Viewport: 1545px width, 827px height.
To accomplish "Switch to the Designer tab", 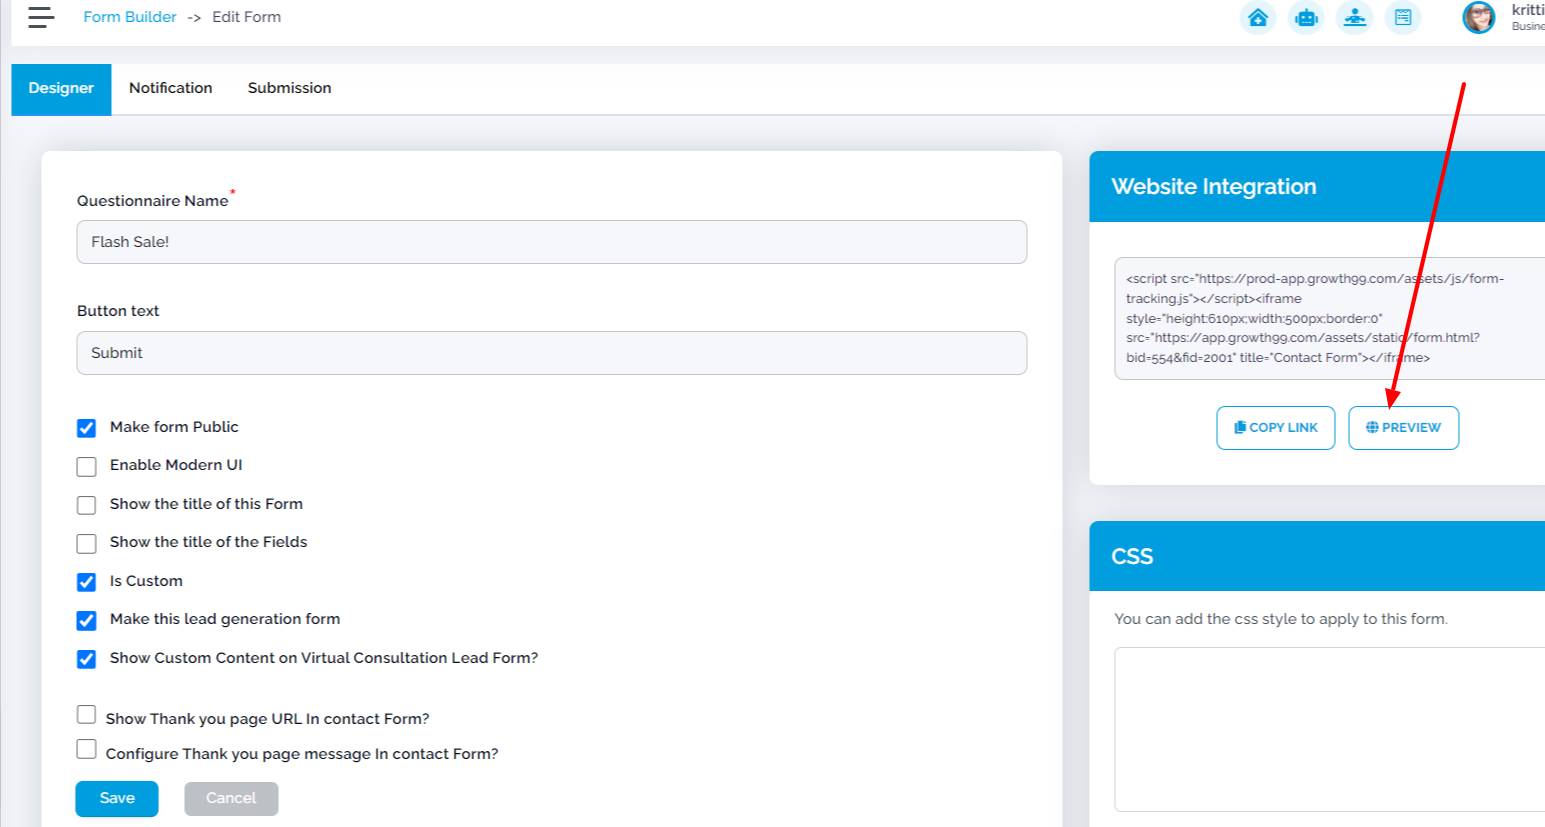I will tap(61, 89).
